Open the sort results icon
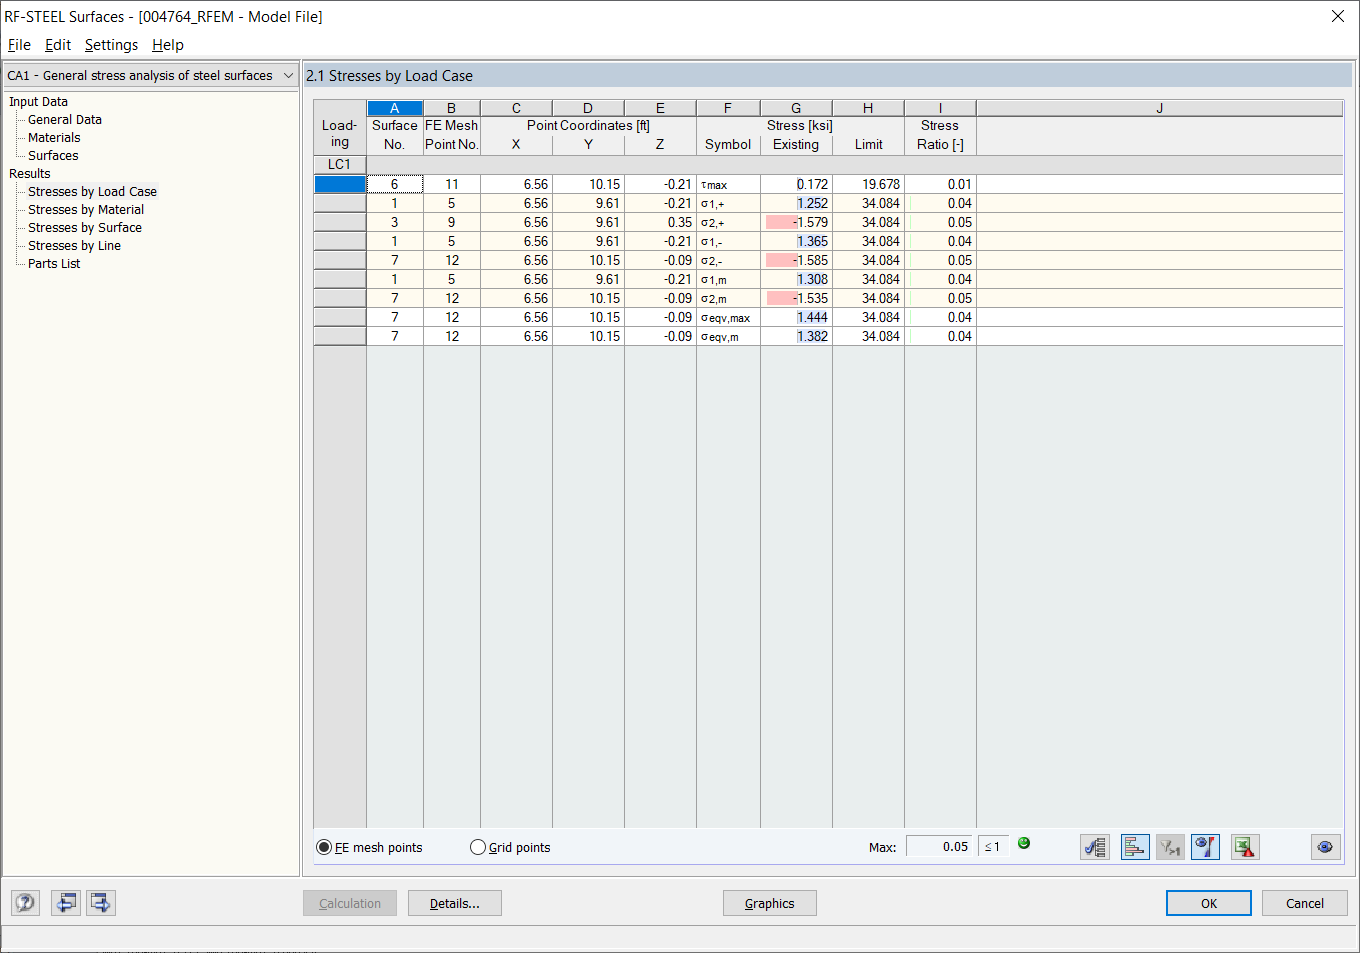 click(1094, 846)
